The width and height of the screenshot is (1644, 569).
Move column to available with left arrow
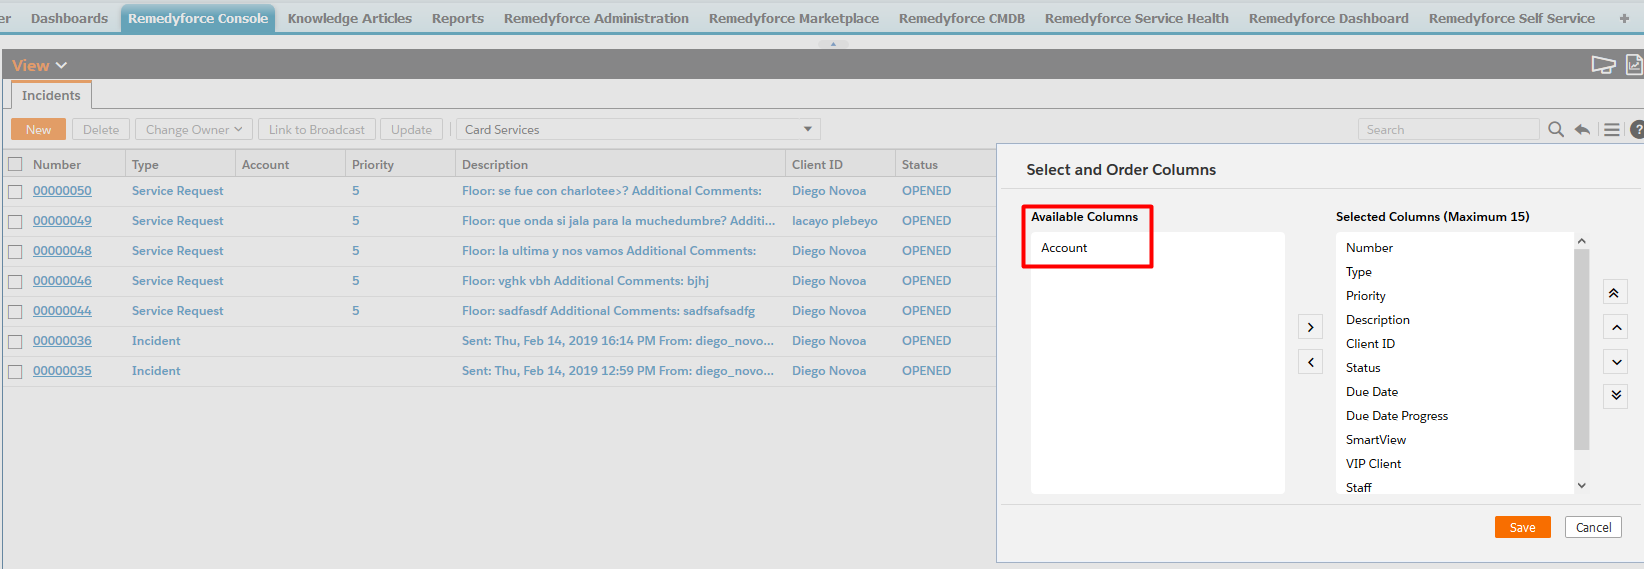click(x=1310, y=362)
